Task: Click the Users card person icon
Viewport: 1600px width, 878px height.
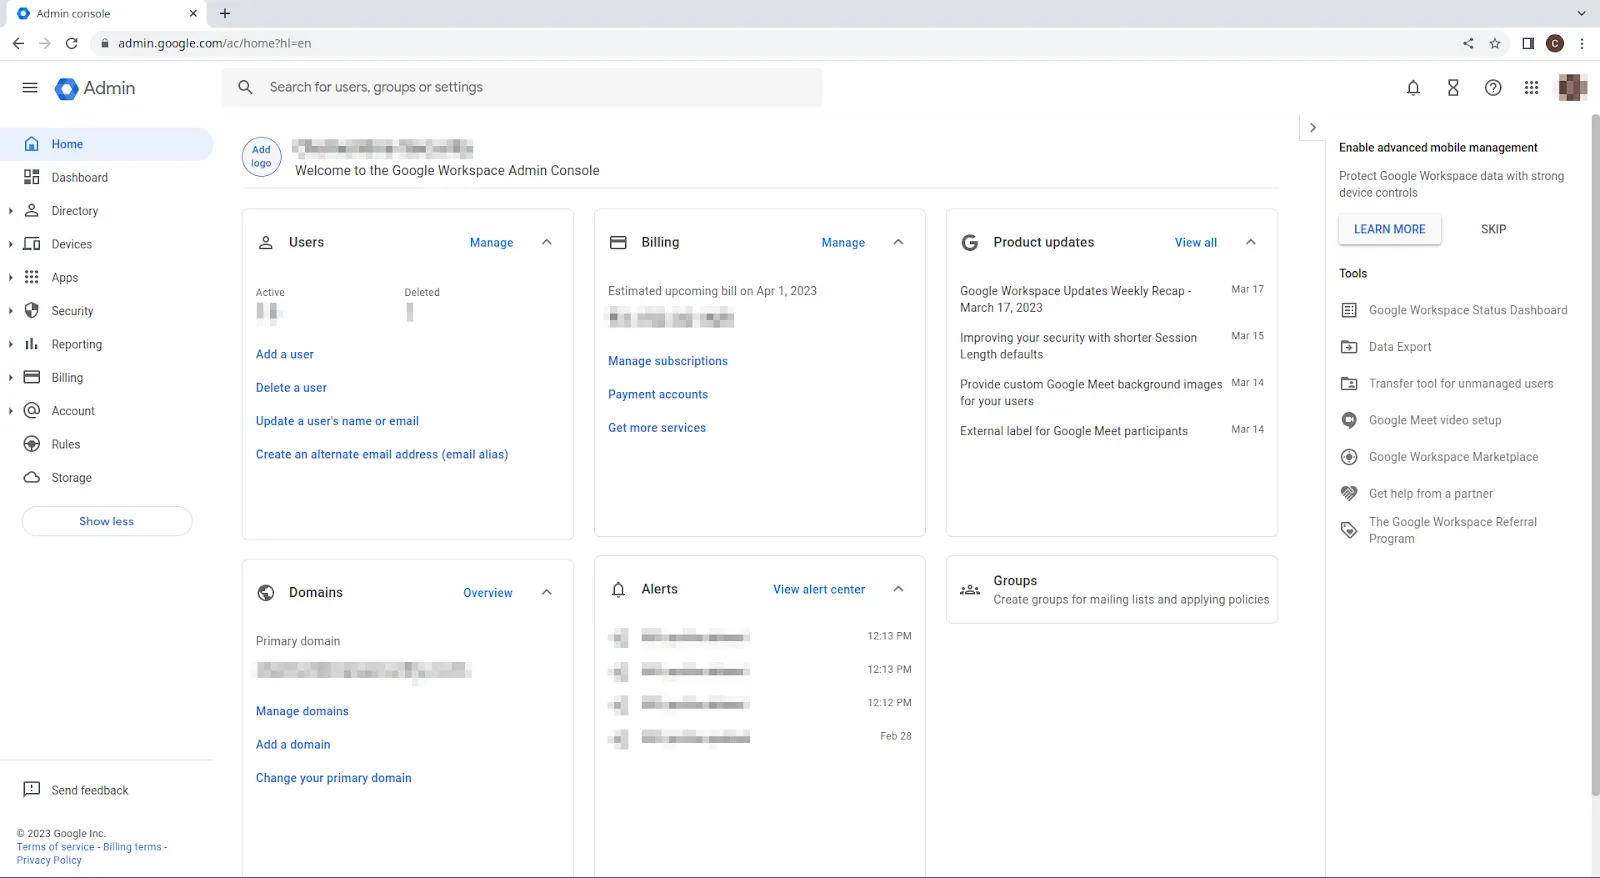Action: pos(266,242)
